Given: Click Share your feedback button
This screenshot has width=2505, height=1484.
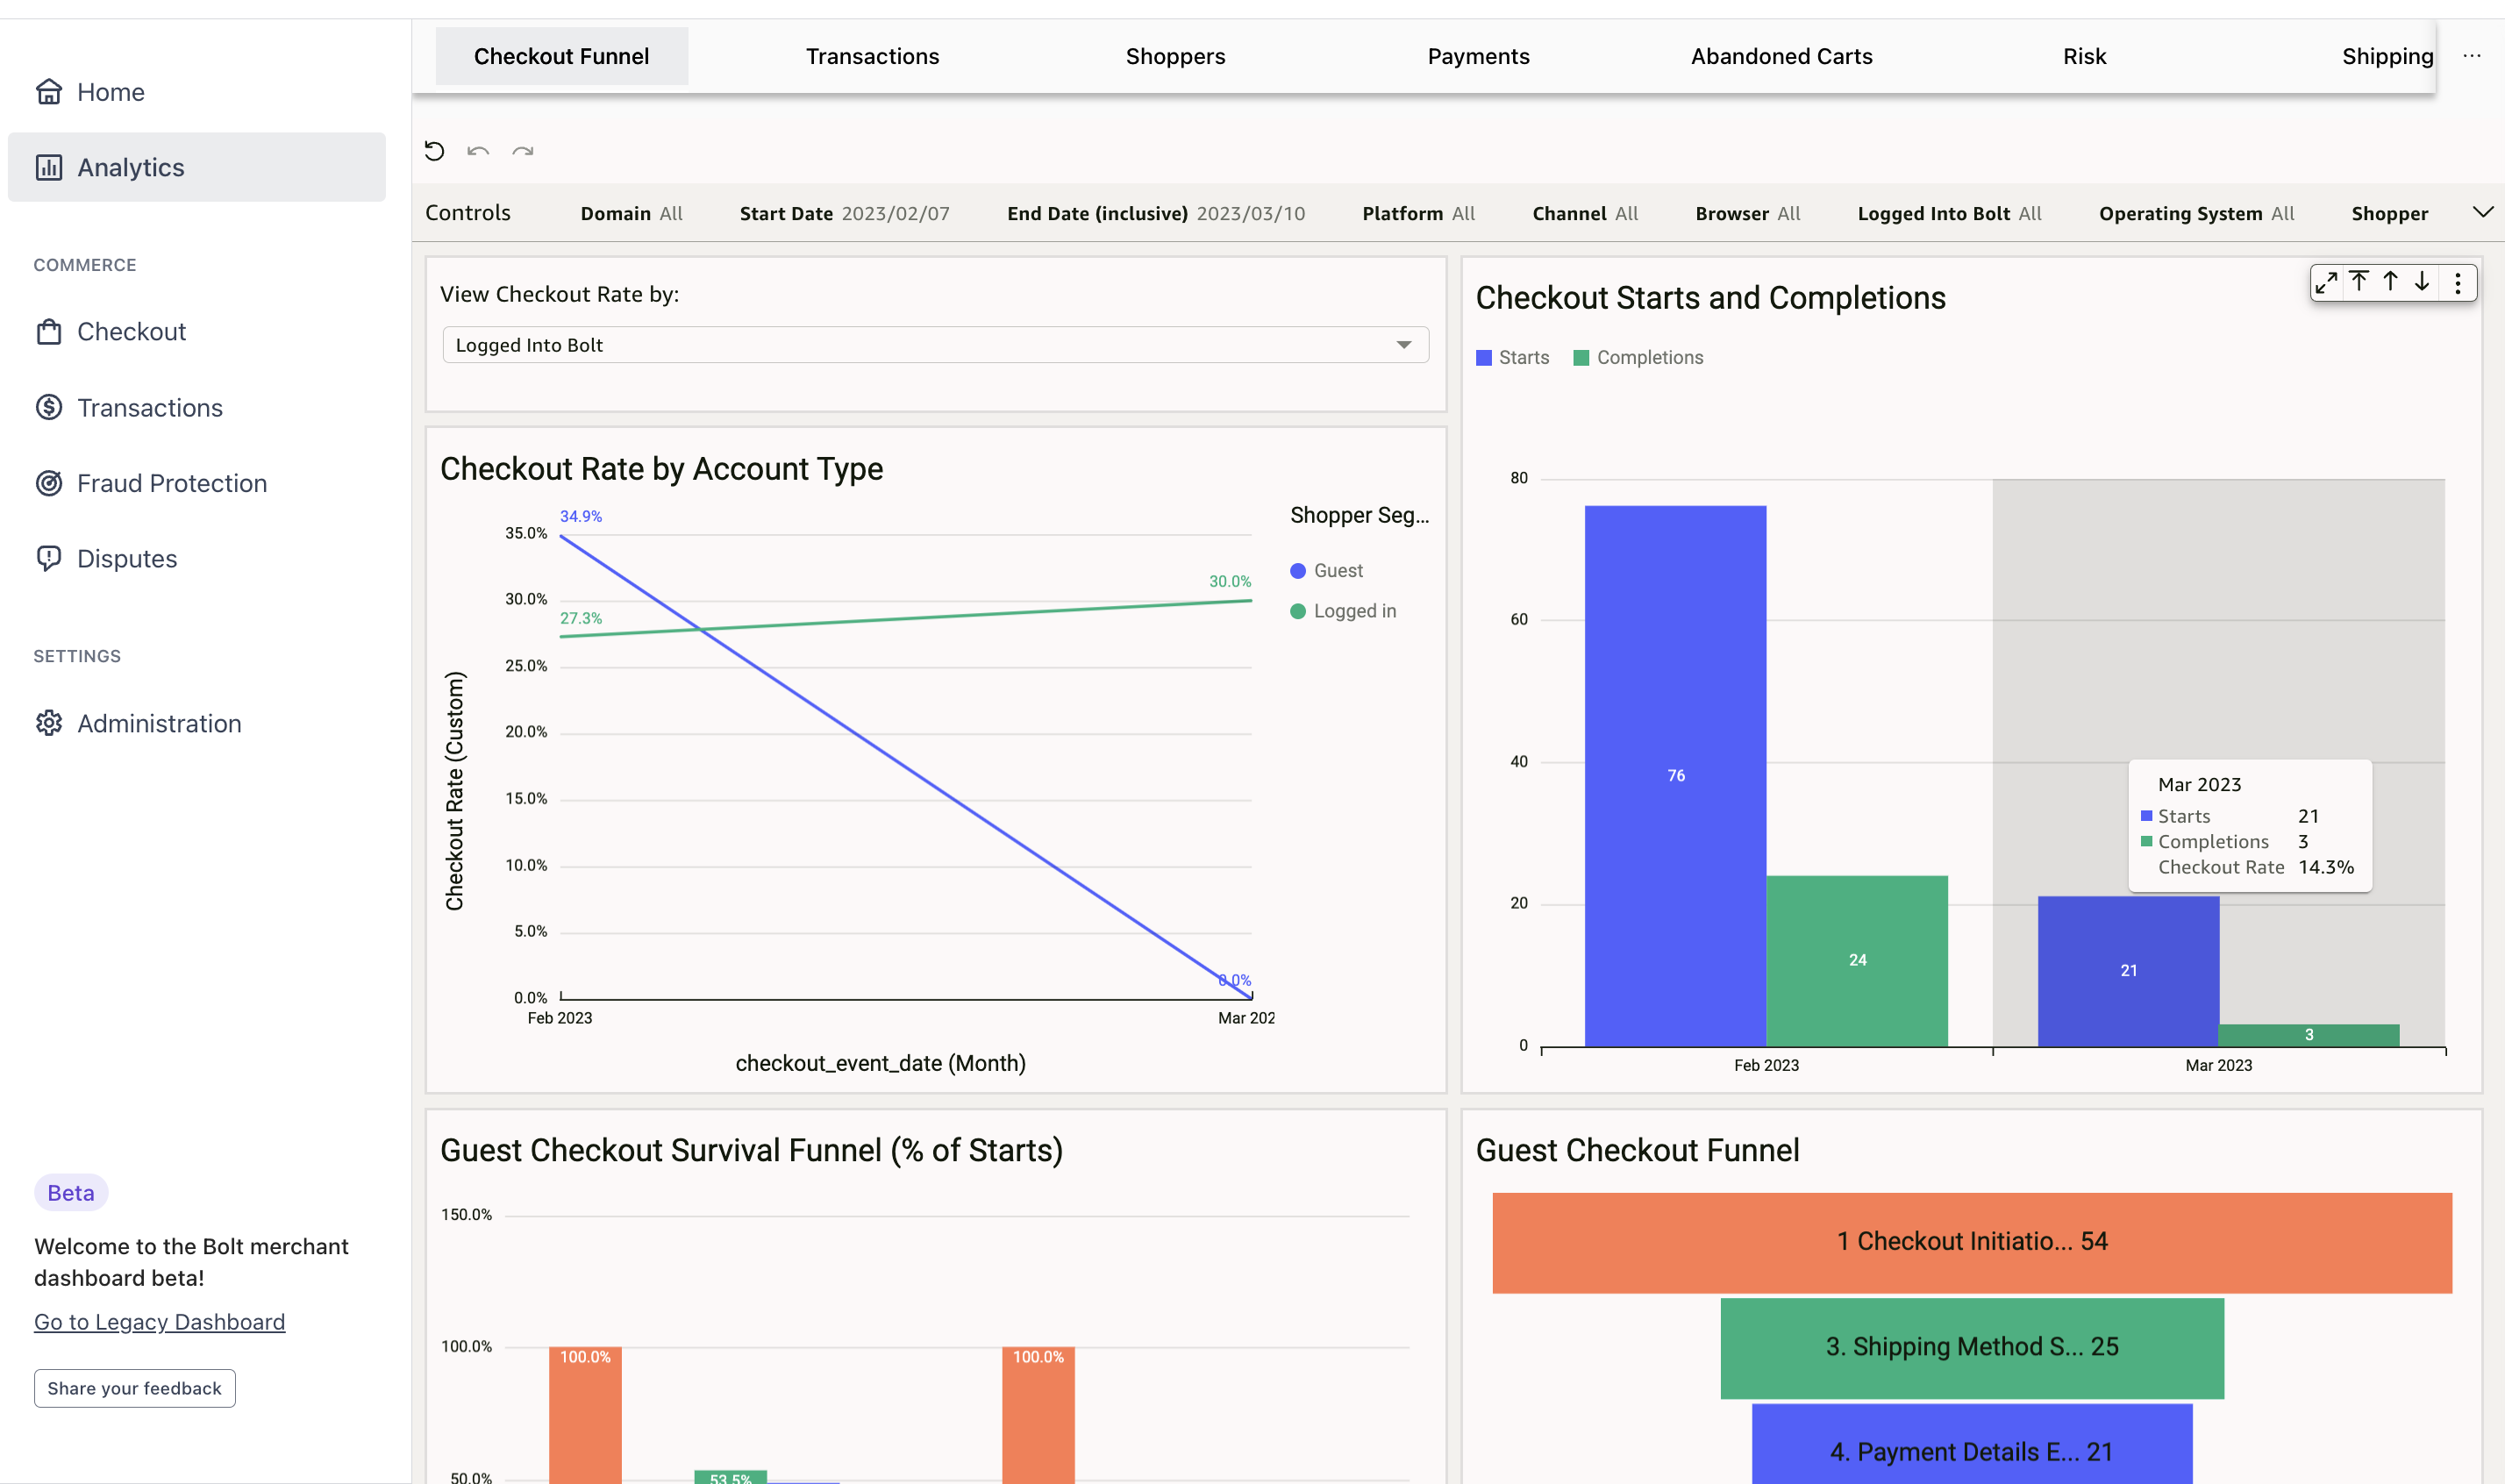Looking at the screenshot, I should (x=135, y=1388).
